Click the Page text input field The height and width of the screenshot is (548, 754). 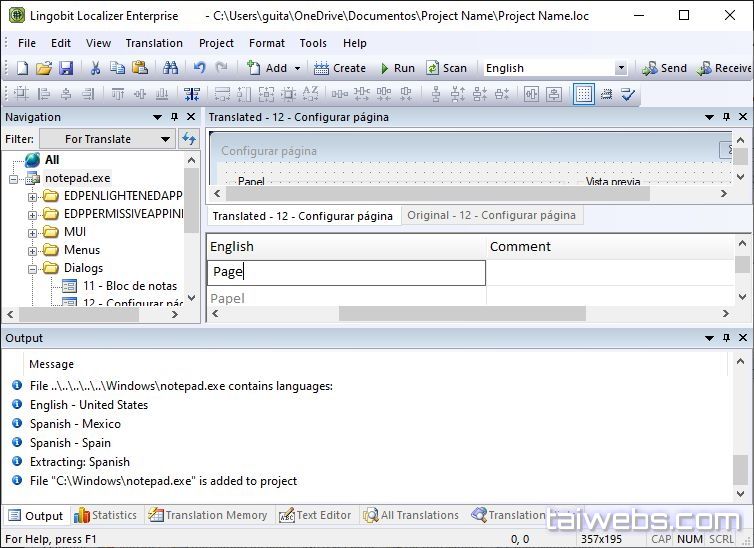[x=346, y=272]
